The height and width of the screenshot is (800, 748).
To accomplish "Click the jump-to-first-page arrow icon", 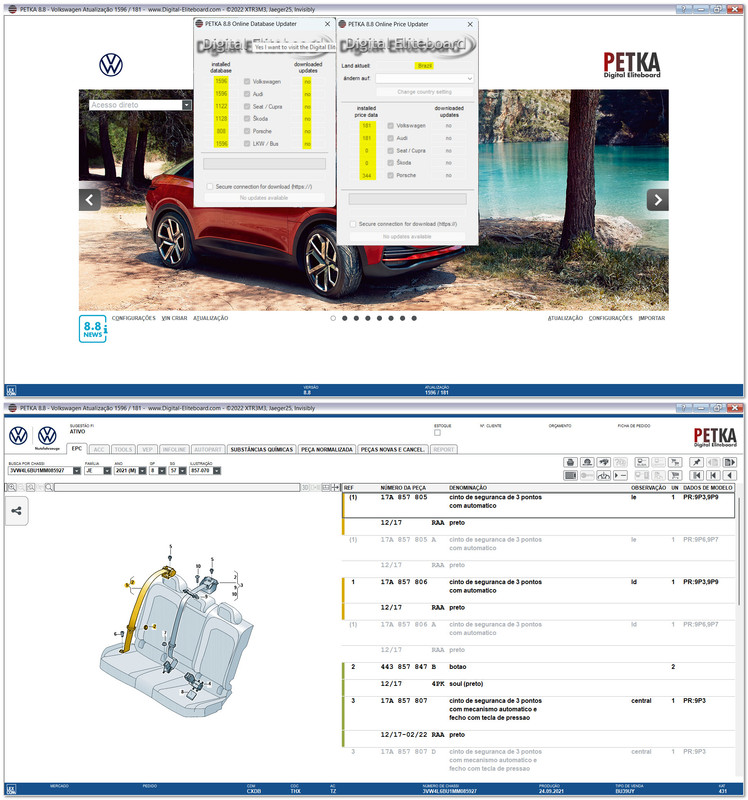I will [696, 476].
